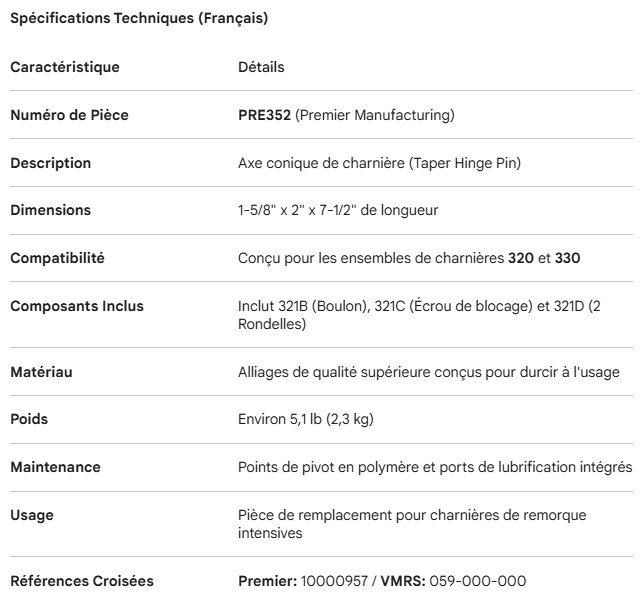Click the "Compatibilité" row label

(57, 258)
